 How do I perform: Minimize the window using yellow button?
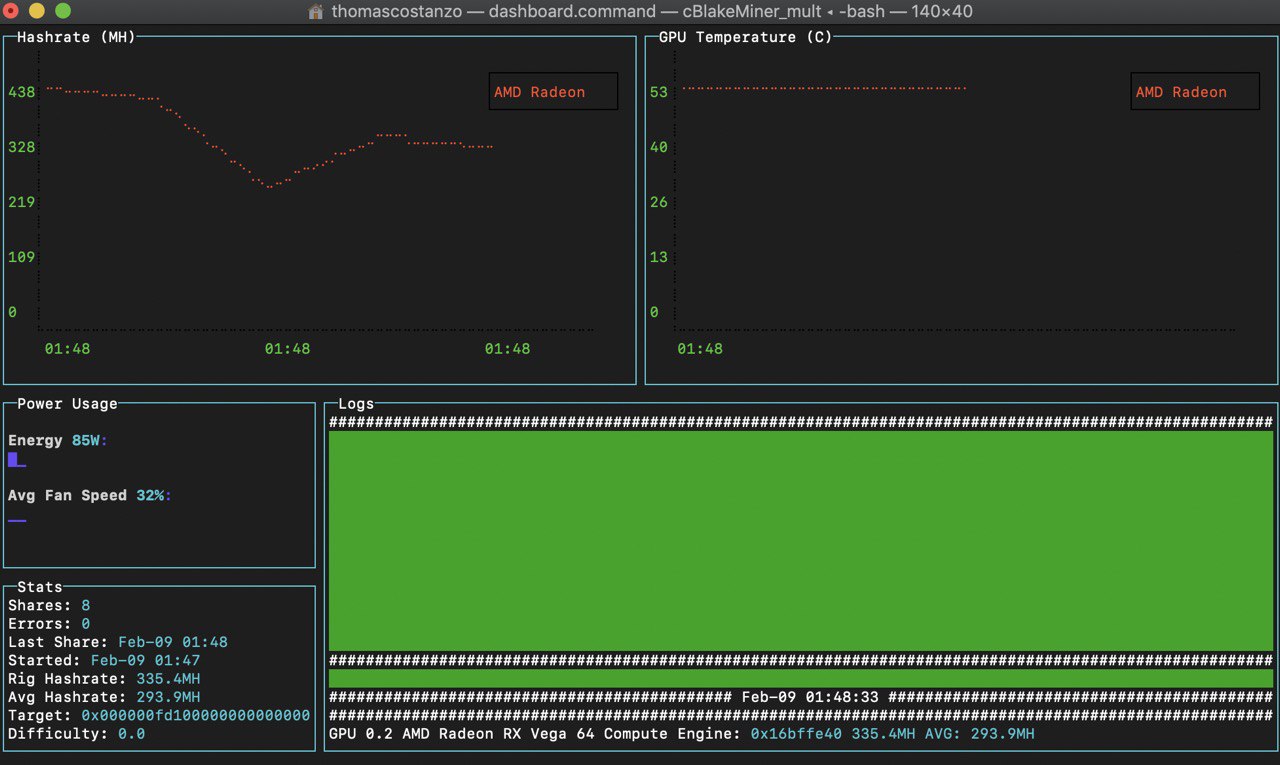tap(37, 11)
